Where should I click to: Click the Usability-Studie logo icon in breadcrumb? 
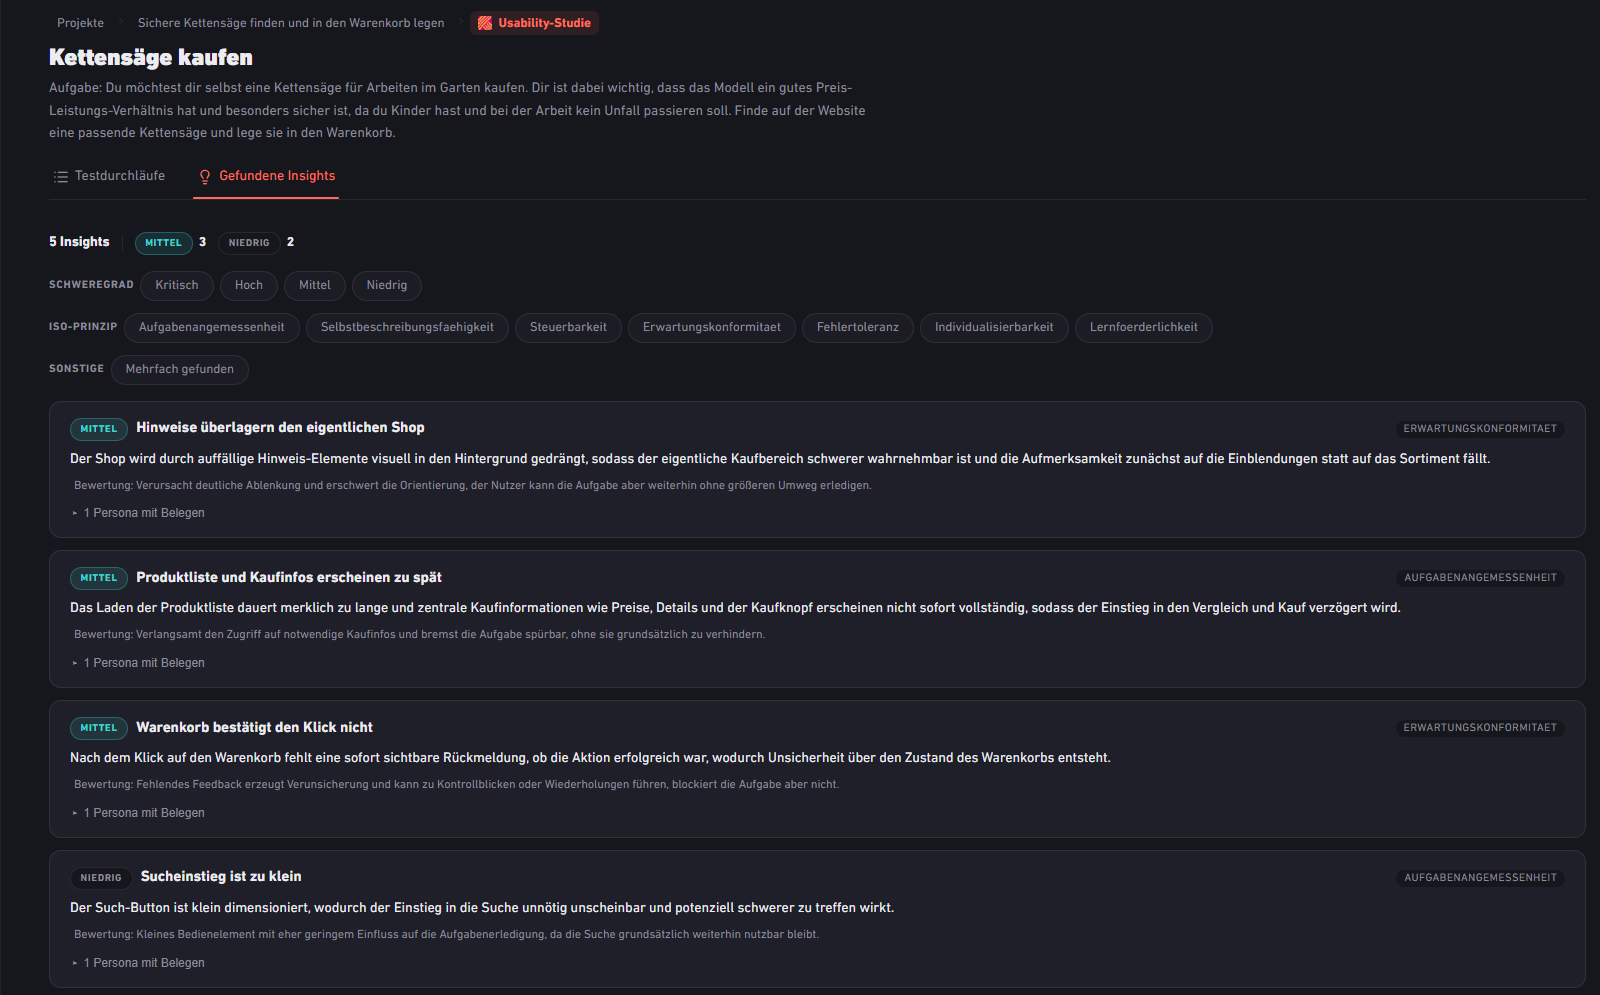(x=485, y=23)
